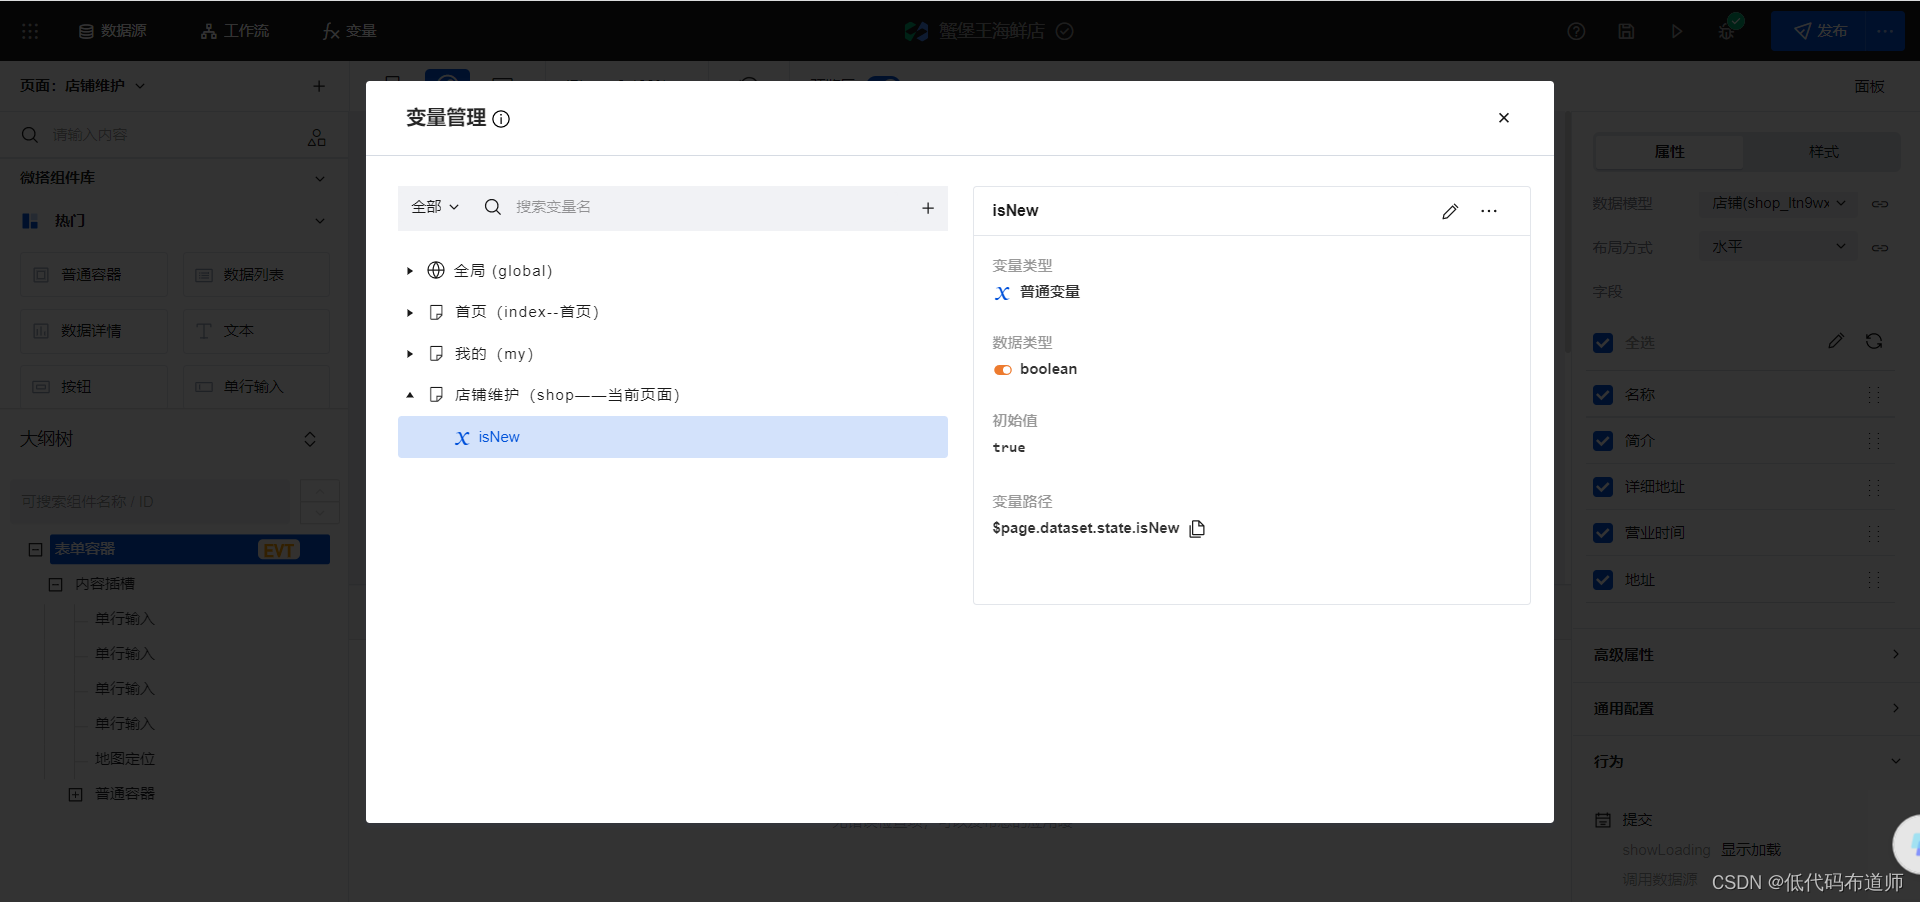
Task: Click the edit pencil icon beside 全选
Action: [x=1835, y=342]
